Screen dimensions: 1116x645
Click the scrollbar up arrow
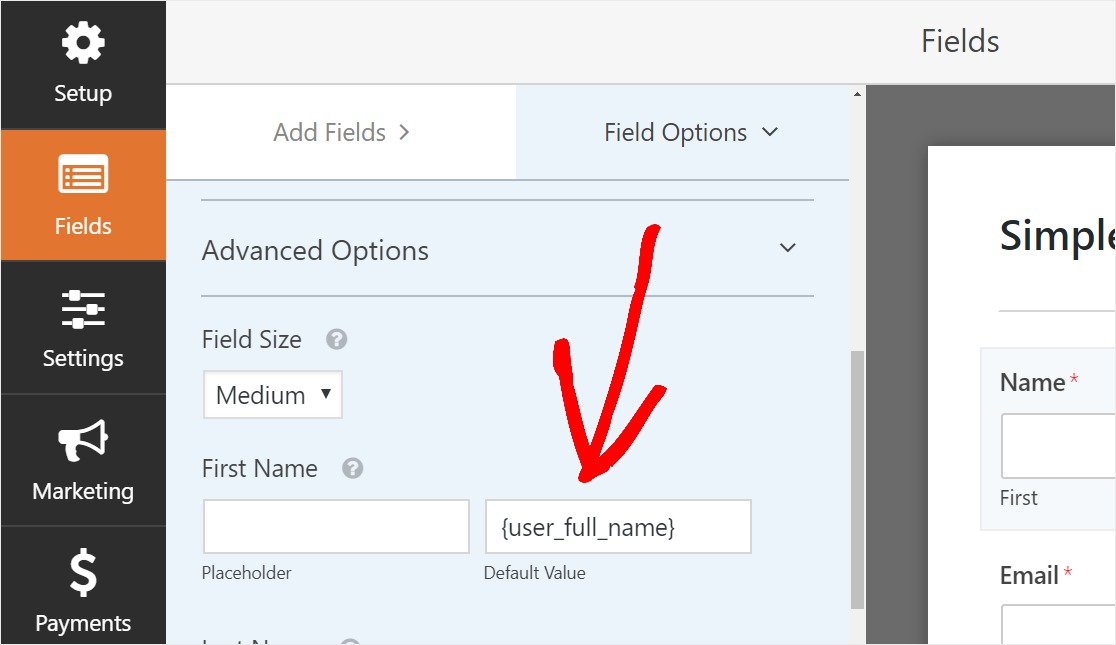point(857,94)
